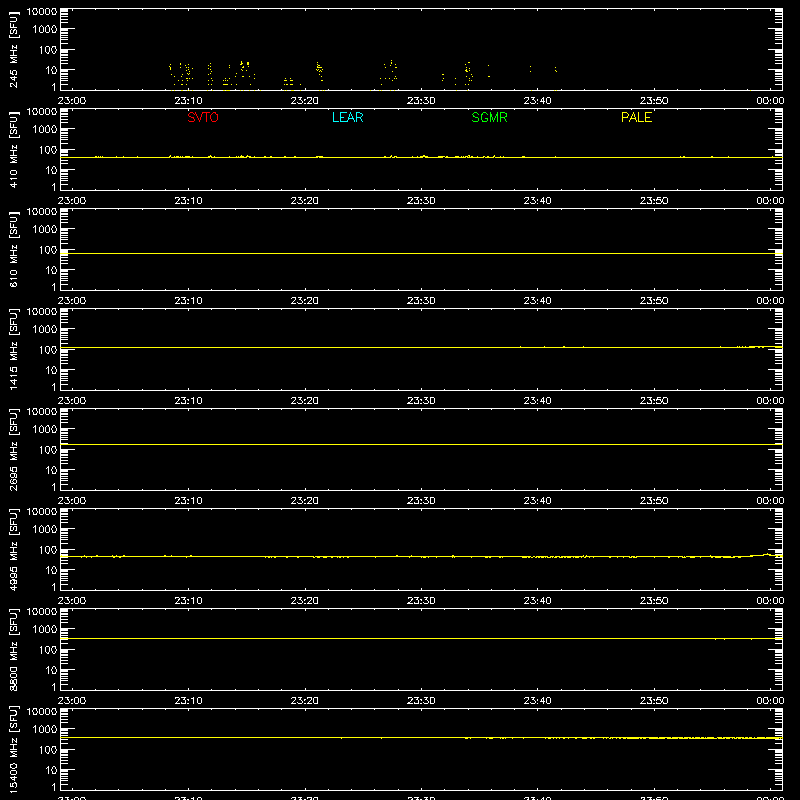Click 00:00 time label under 1415 MHz plot
The width and height of the screenshot is (800, 800).
coord(770,401)
